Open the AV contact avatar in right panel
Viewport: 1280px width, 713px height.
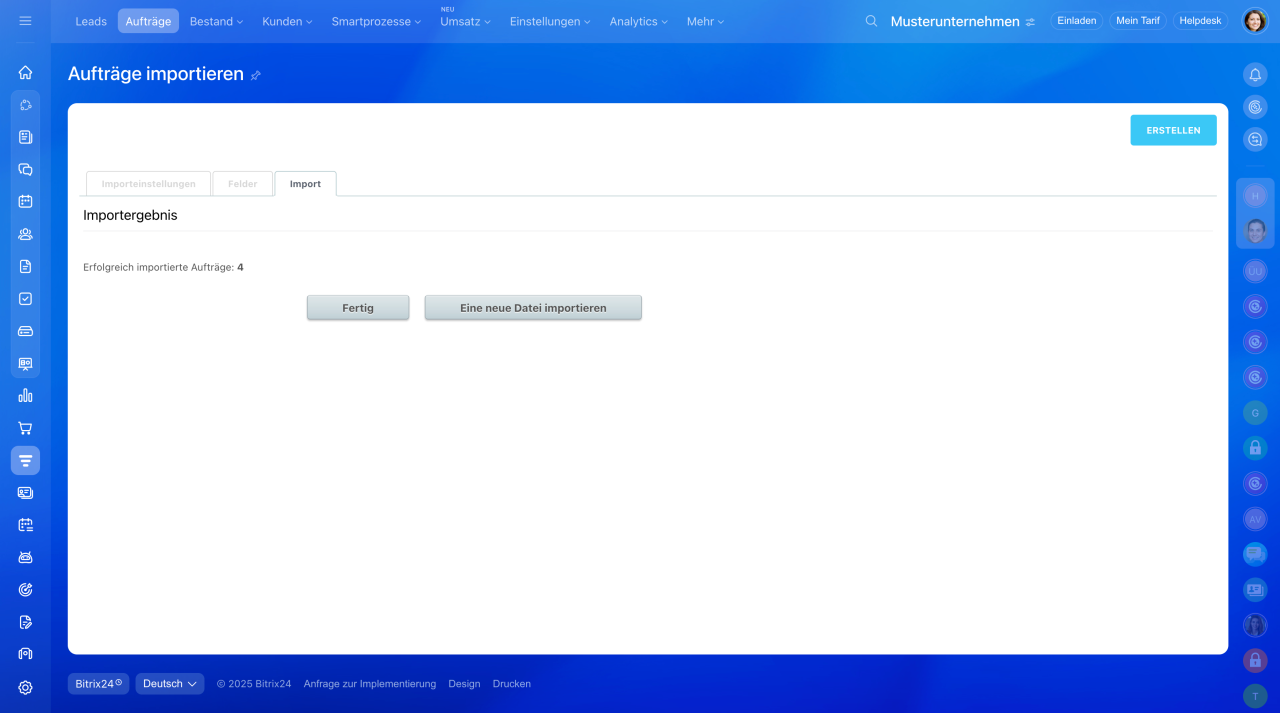1255,519
